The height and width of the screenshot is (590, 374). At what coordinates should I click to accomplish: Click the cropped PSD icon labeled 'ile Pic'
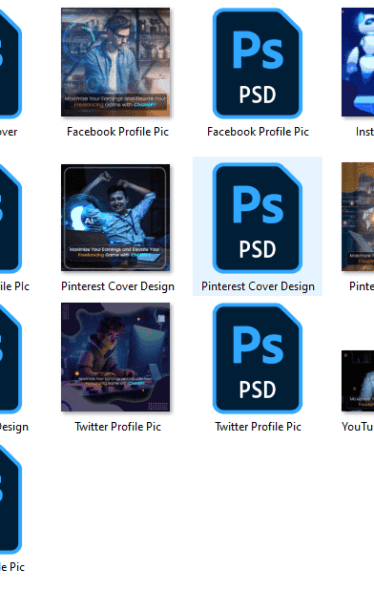(x=11, y=218)
